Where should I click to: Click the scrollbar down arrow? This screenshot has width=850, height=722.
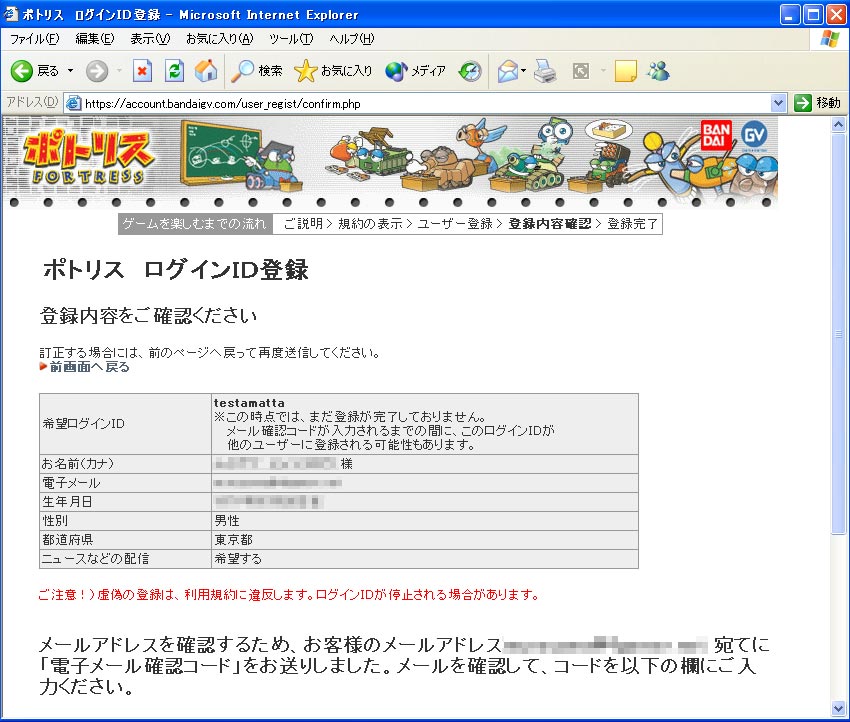point(838,707)
